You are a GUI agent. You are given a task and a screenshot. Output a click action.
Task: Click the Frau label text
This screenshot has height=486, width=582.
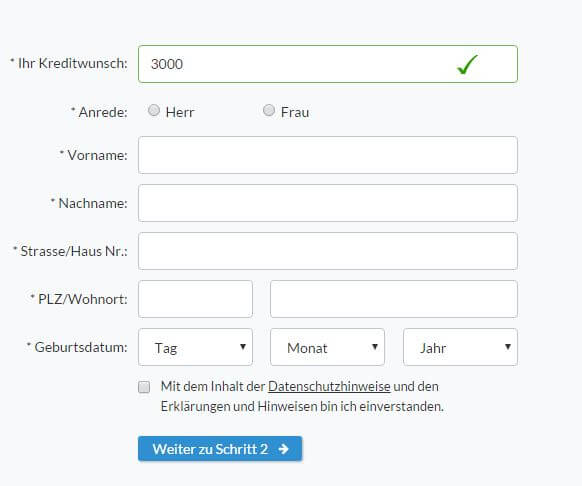(x=295, y=112)
